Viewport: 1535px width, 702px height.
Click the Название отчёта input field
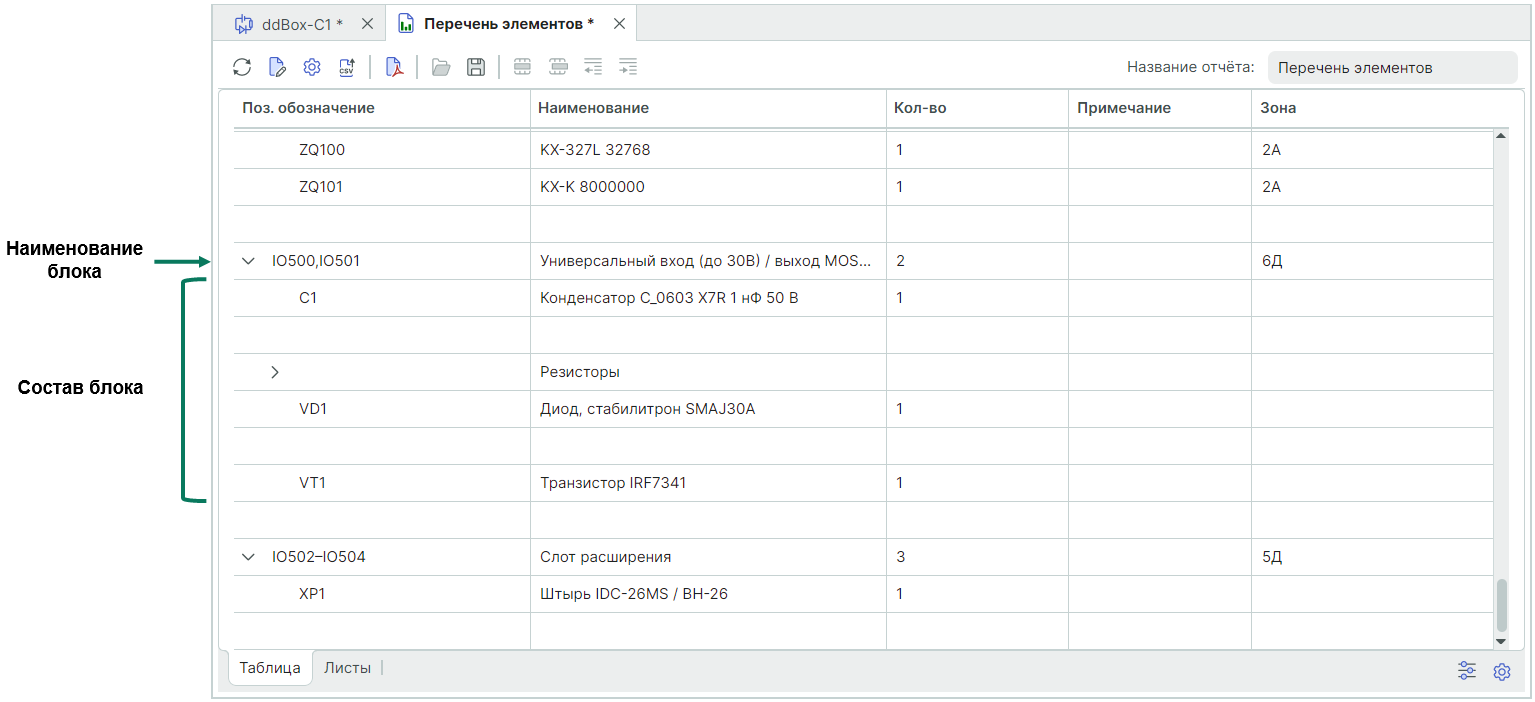tap(1391, 68)
